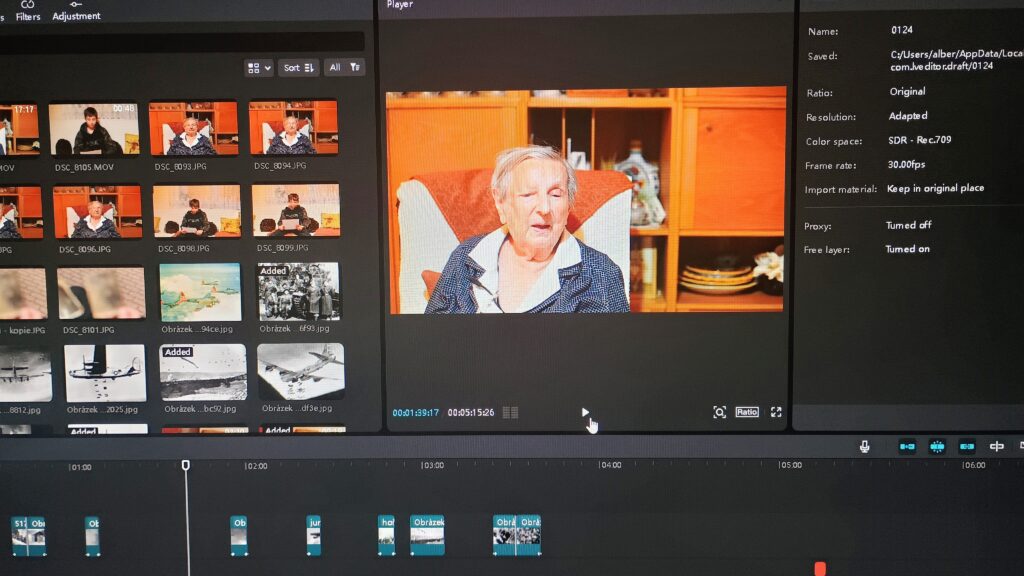1024x576 pixels.
Task: Select the DSC_8101.JPG thumbnail
Action: [x=101, y=293]
